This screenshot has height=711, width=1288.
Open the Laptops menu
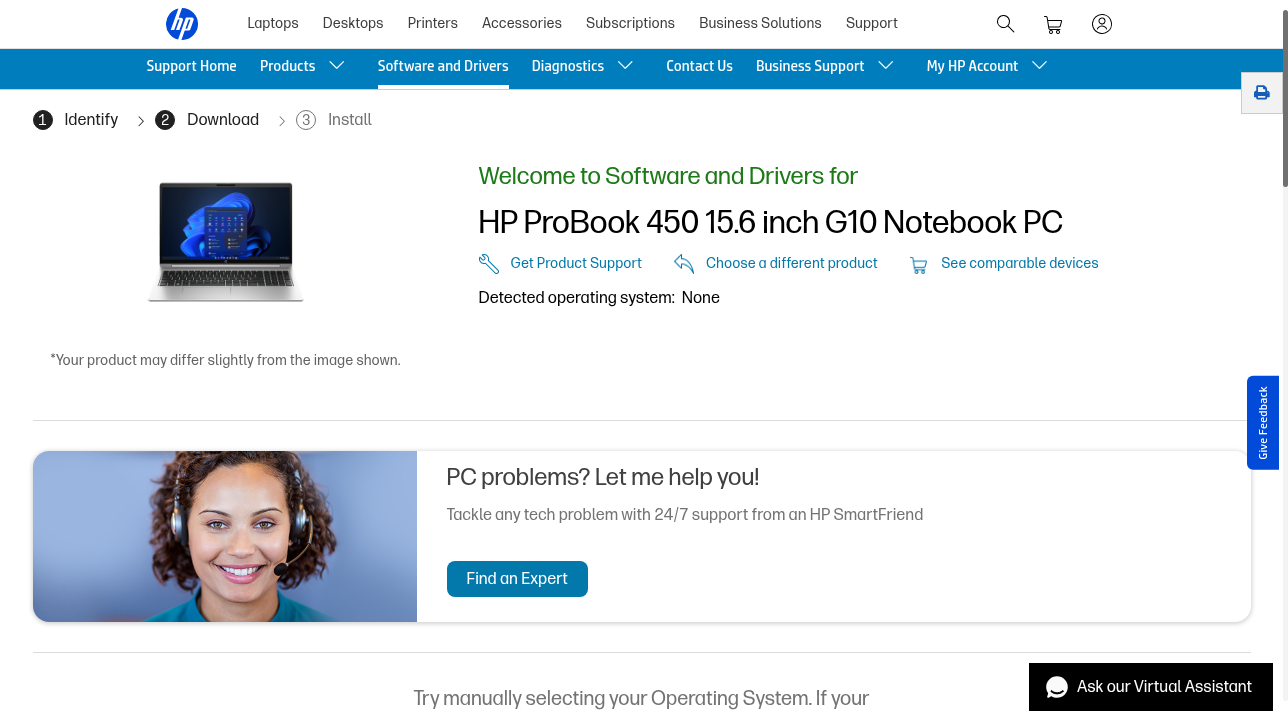click(x=273, y=23)
